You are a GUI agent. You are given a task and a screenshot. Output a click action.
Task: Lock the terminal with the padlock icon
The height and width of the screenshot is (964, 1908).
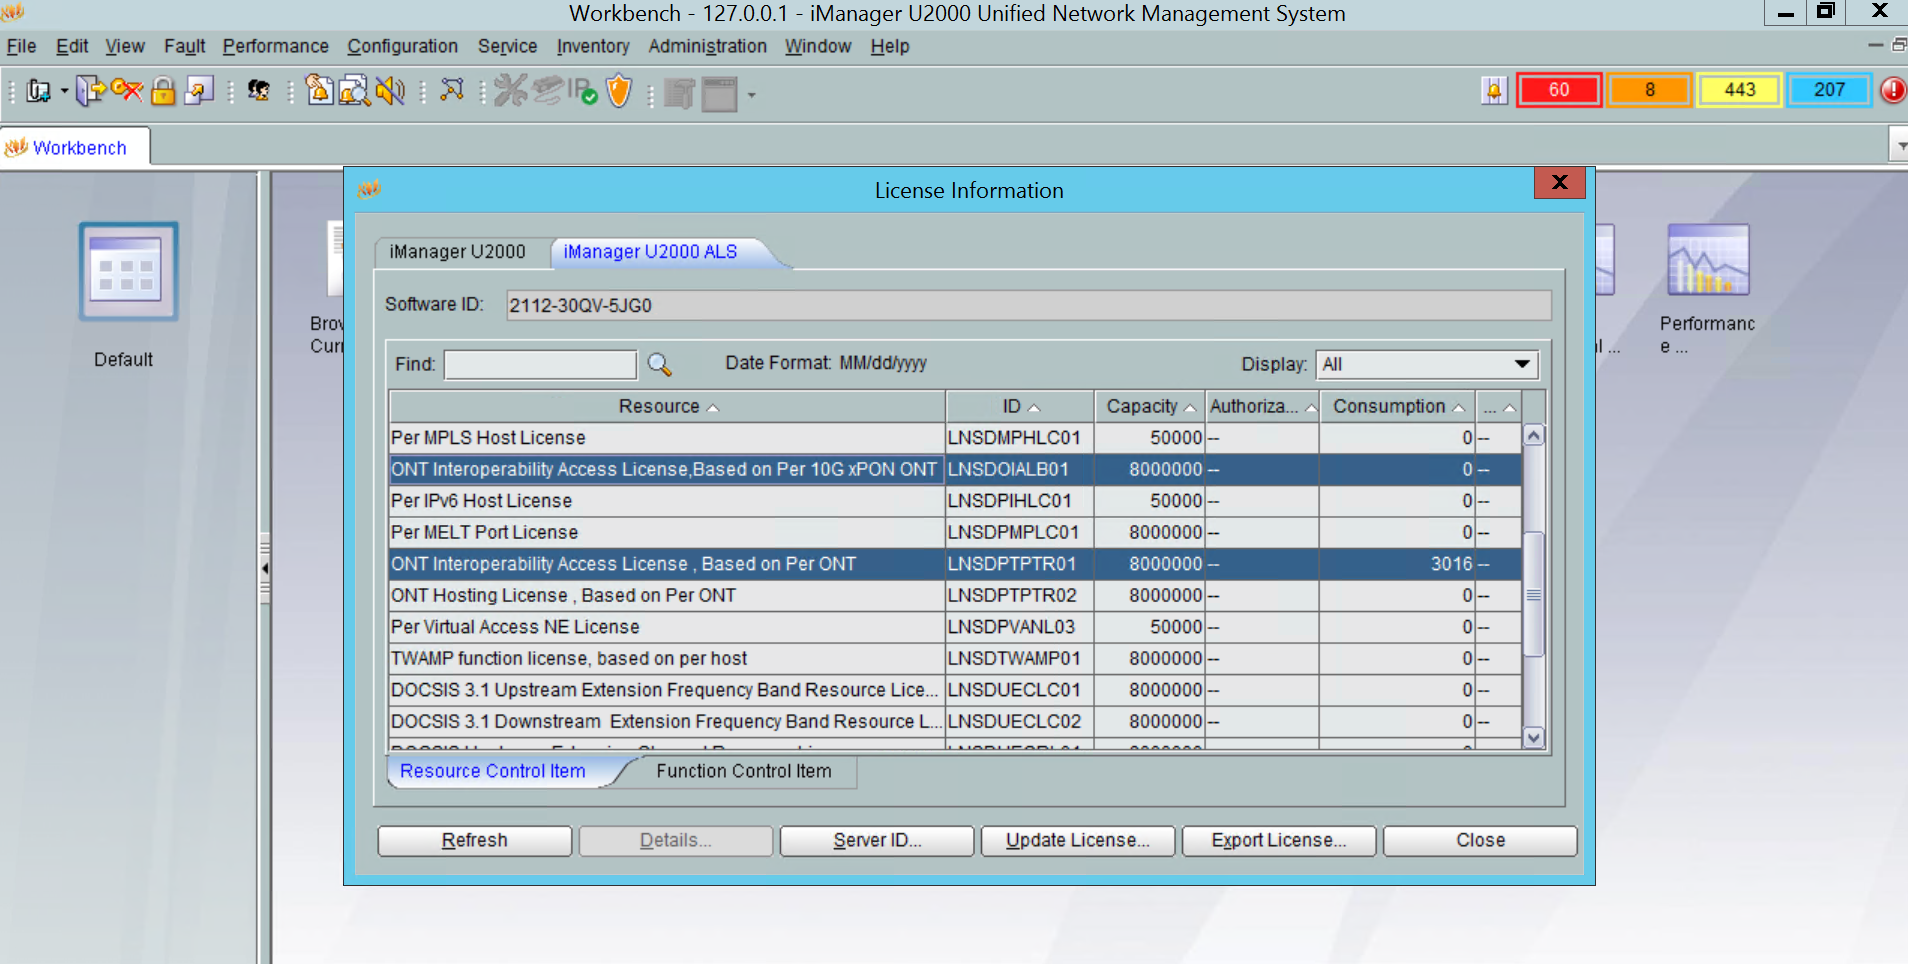(x=163, y=91)
